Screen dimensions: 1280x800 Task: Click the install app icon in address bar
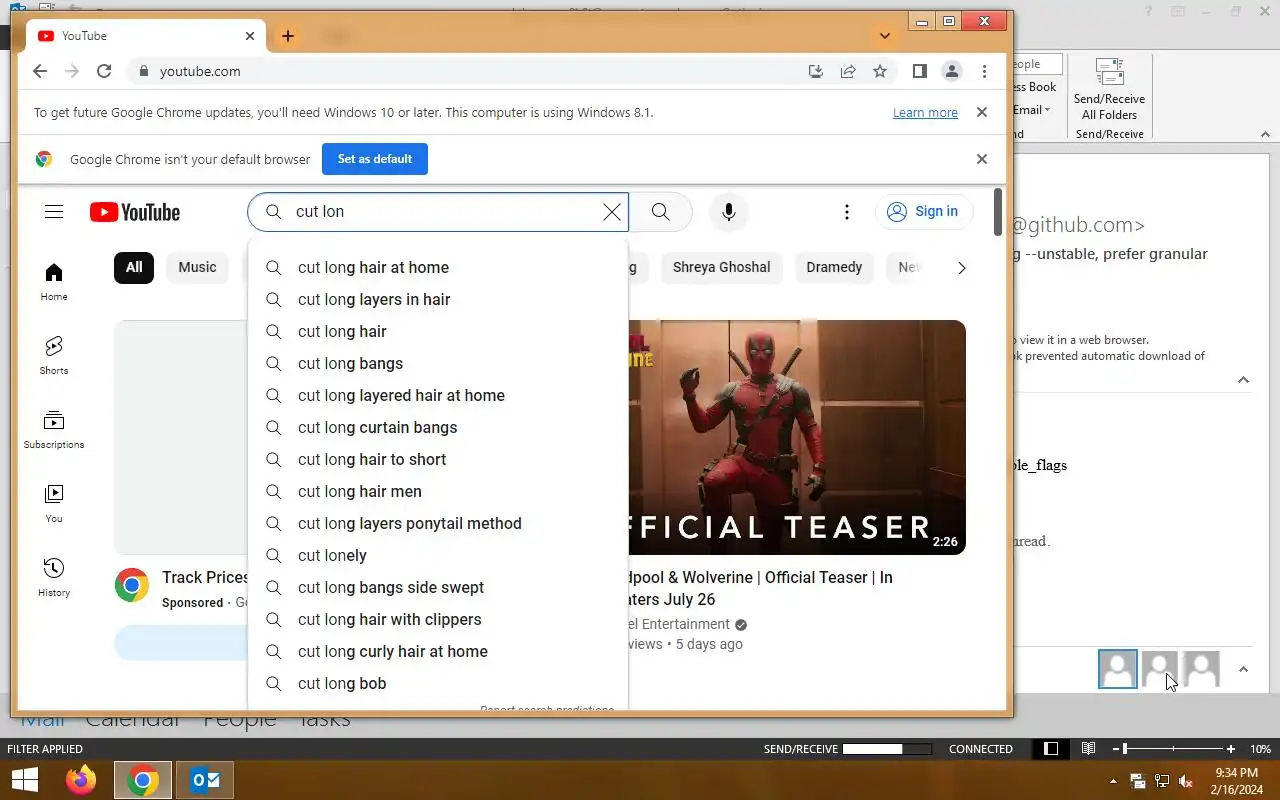click(x=816, y=71)
